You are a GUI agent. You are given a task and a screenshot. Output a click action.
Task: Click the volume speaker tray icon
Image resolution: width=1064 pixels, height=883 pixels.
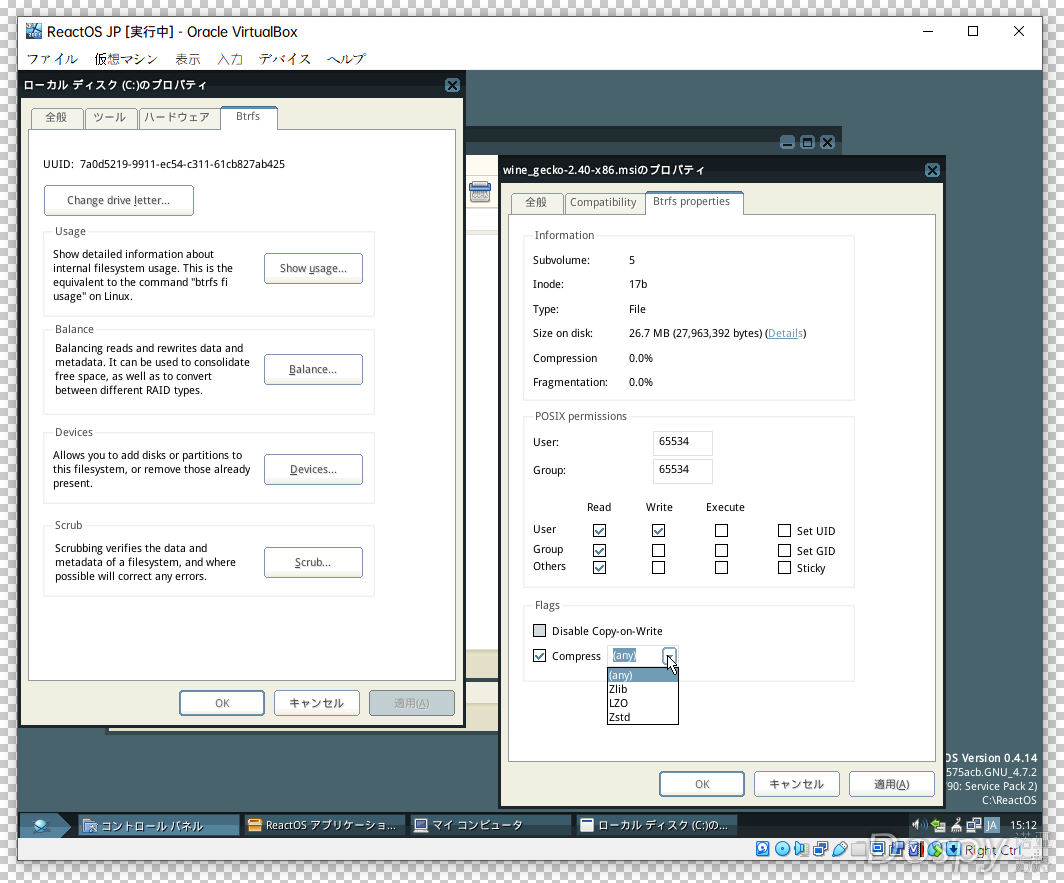[920, 825]
